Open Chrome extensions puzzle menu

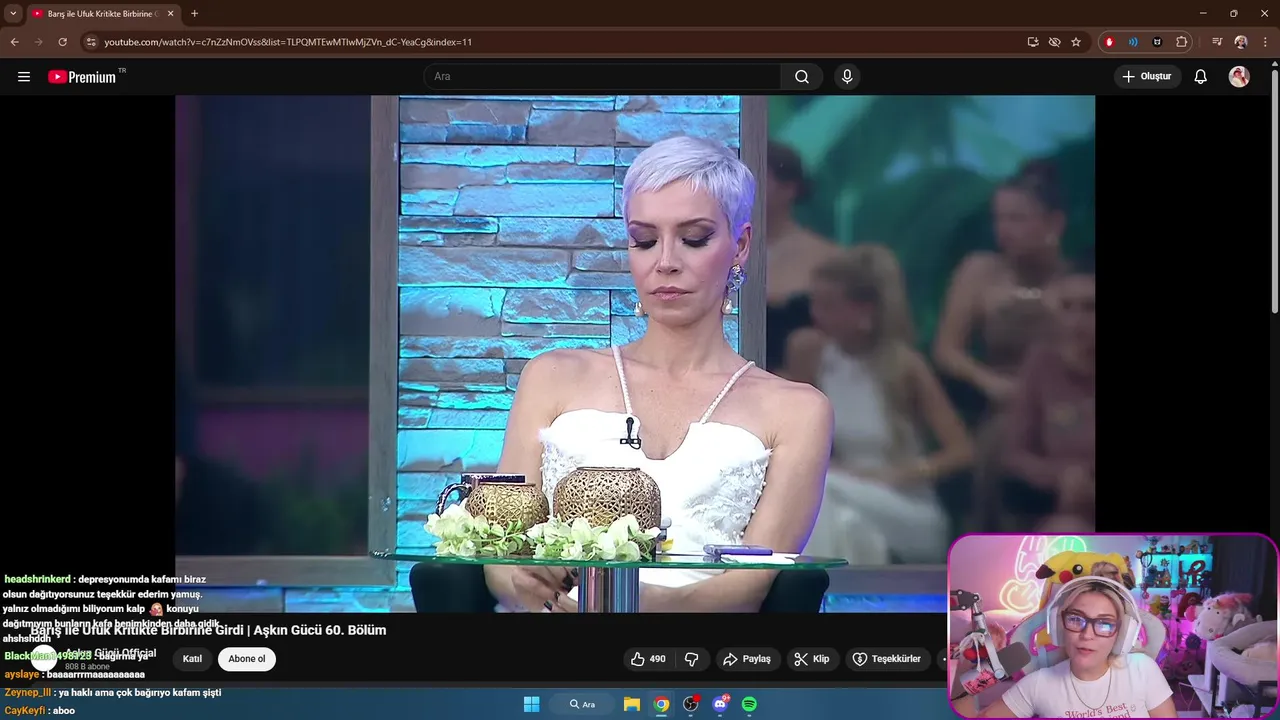pyautogui.click(x=1182, y=42)
